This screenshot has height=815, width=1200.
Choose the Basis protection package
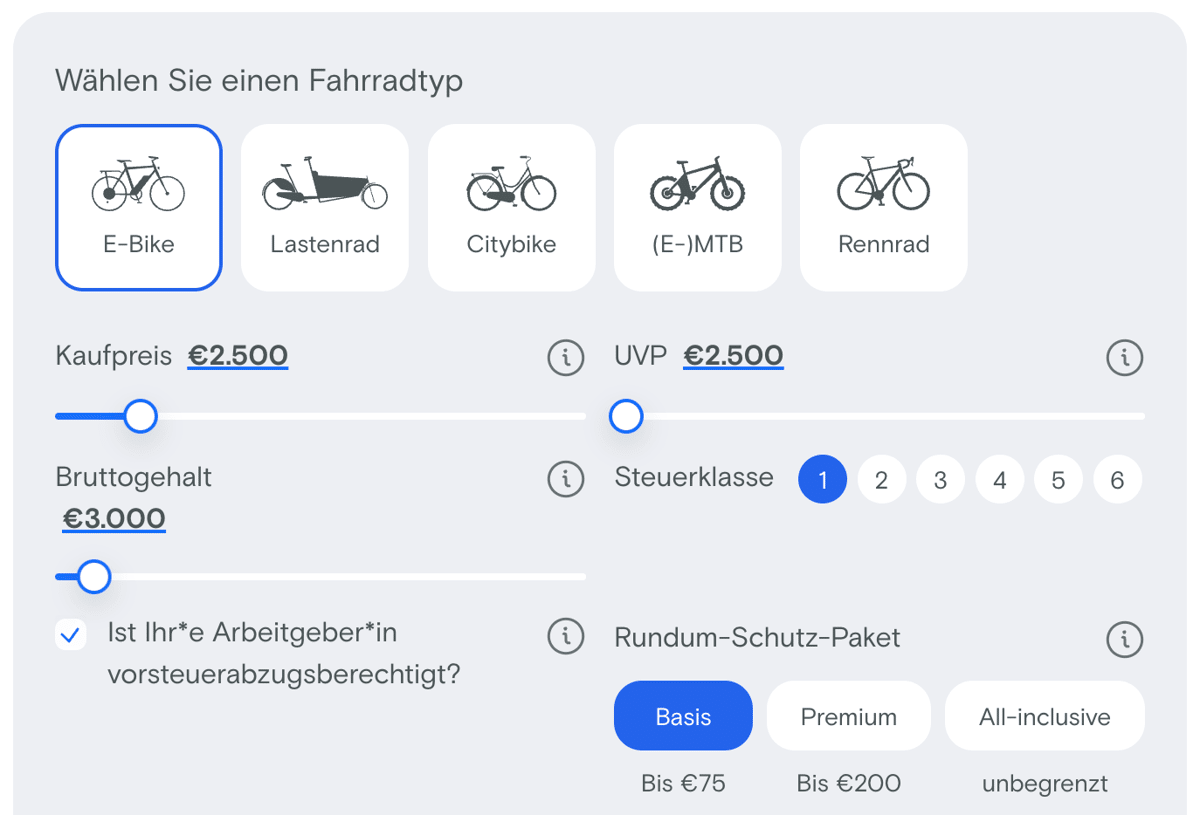point(683,715)
